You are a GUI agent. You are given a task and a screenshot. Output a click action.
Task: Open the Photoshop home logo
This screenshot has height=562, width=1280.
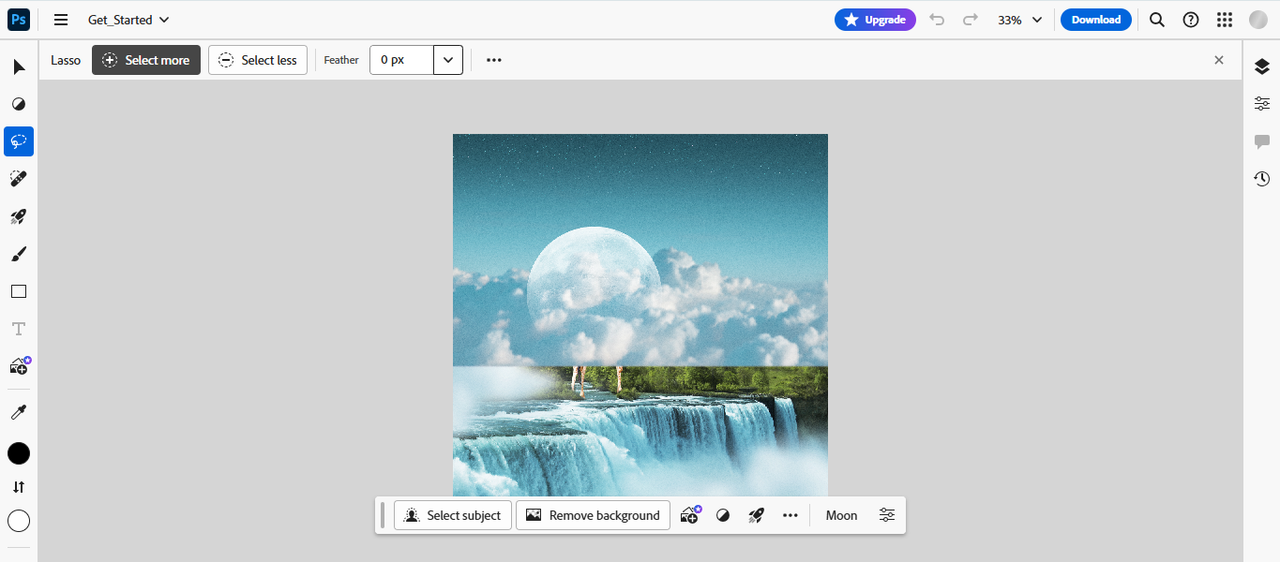coord(19,19)
